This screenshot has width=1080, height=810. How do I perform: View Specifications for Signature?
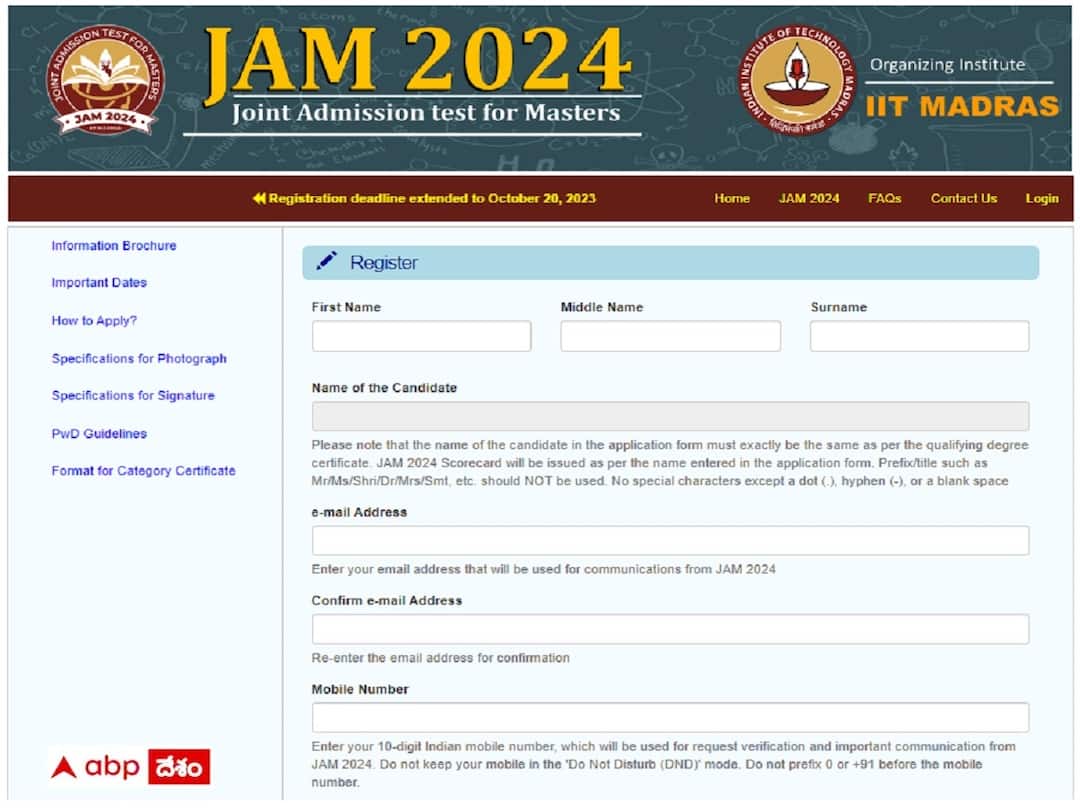click(x=132, y=396)
